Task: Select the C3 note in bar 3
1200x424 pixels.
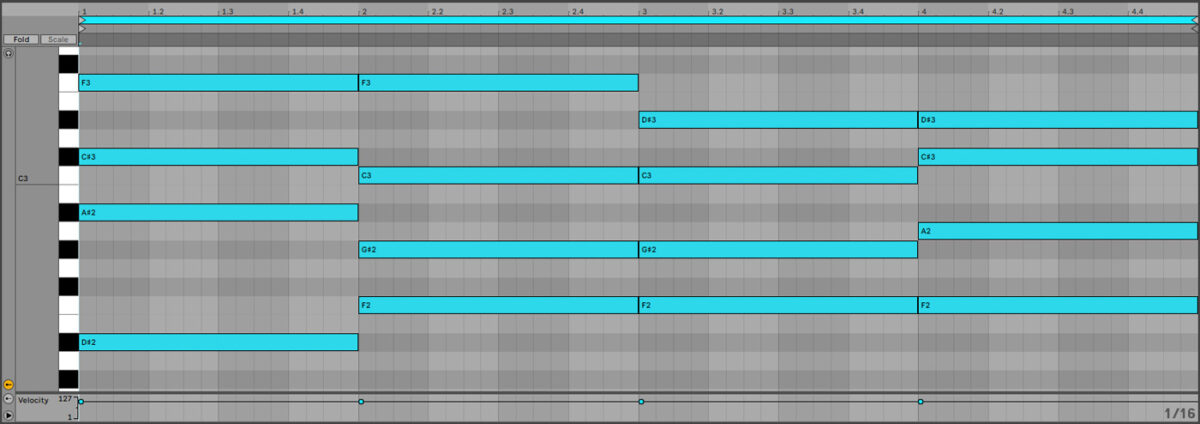Action: 778,175
